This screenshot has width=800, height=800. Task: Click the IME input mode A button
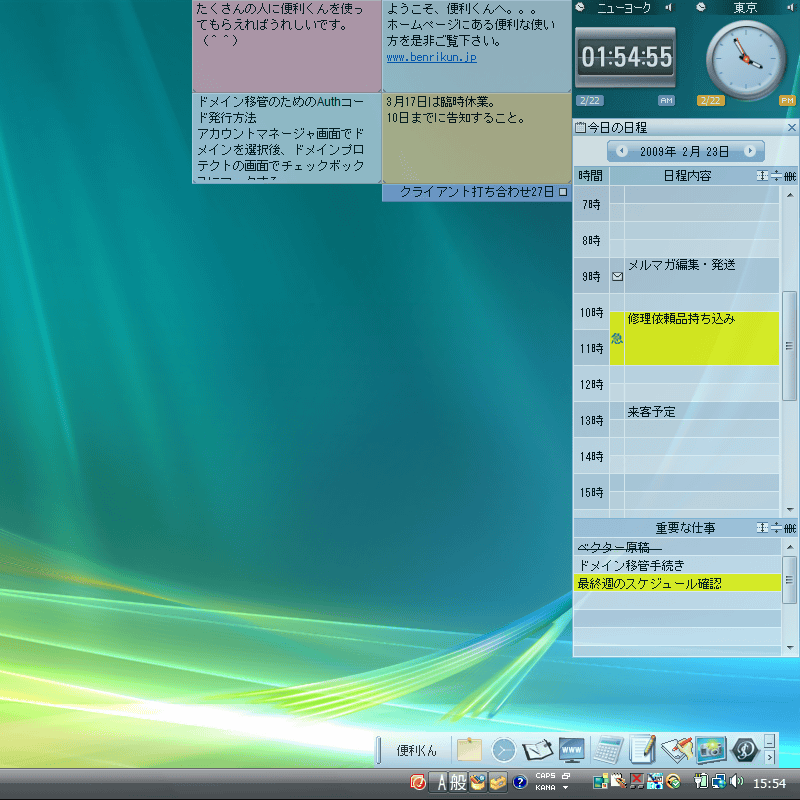click(x=441, y=782)
